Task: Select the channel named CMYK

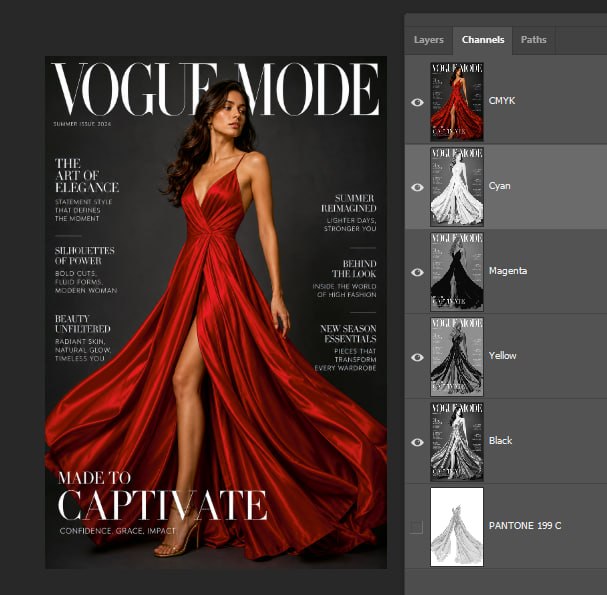Action: [502, 101]
